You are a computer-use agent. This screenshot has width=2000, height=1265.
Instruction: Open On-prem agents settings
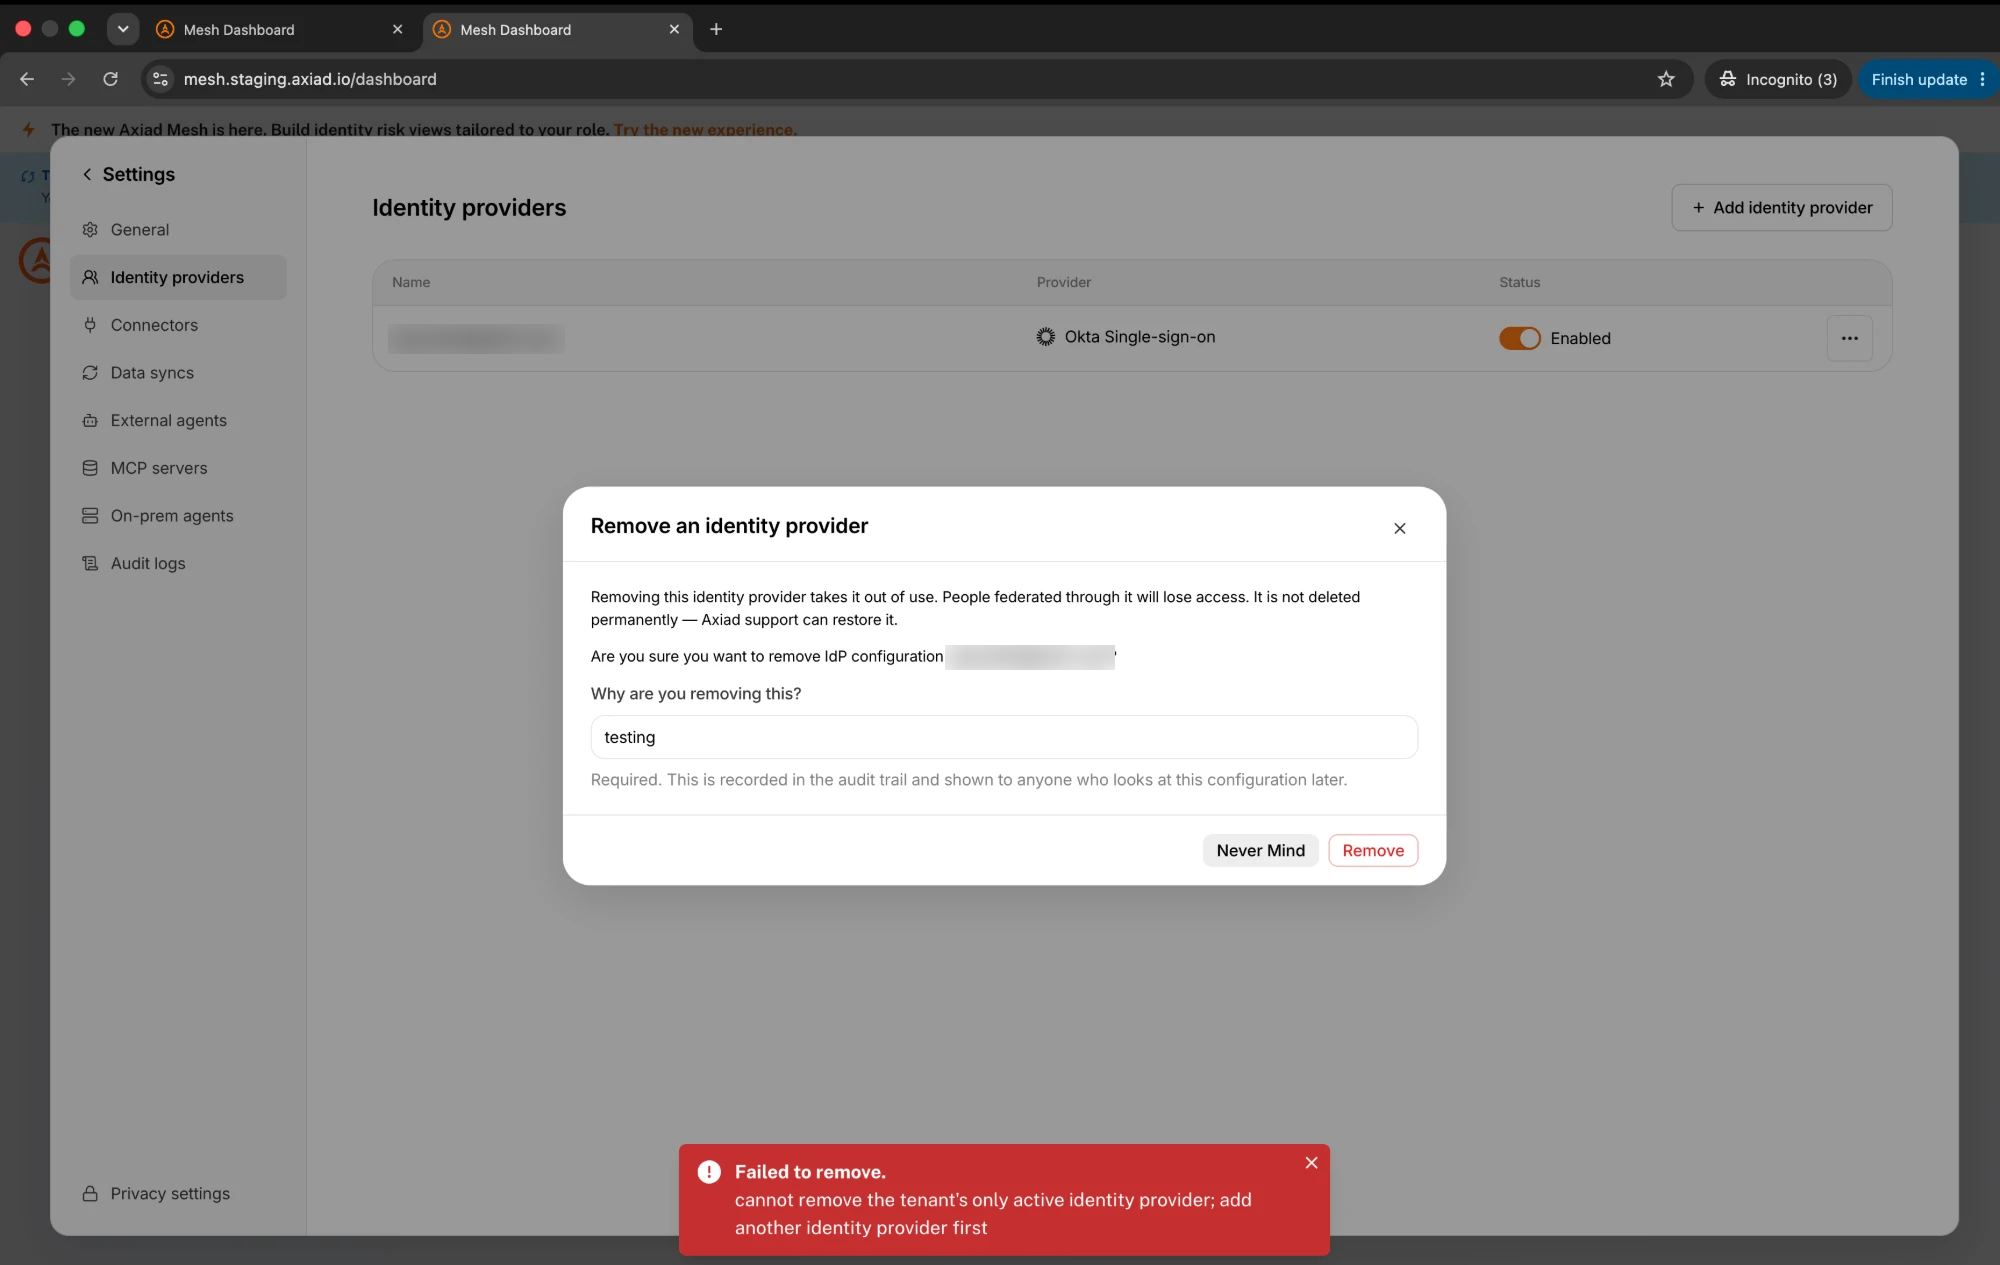coord(178,516)
